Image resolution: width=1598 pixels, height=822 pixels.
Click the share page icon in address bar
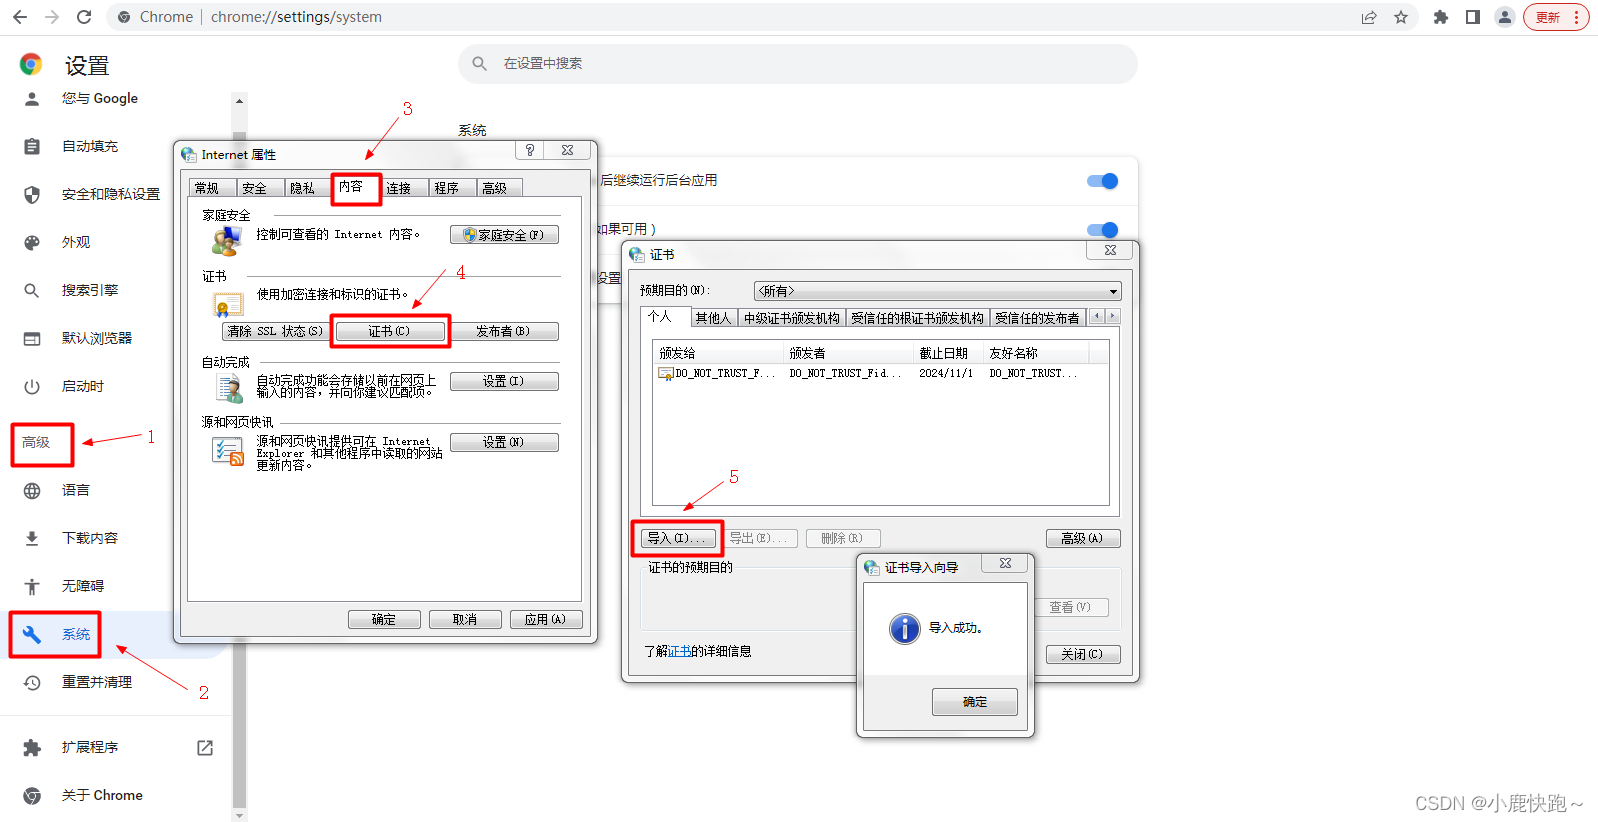coord(1369,17)
